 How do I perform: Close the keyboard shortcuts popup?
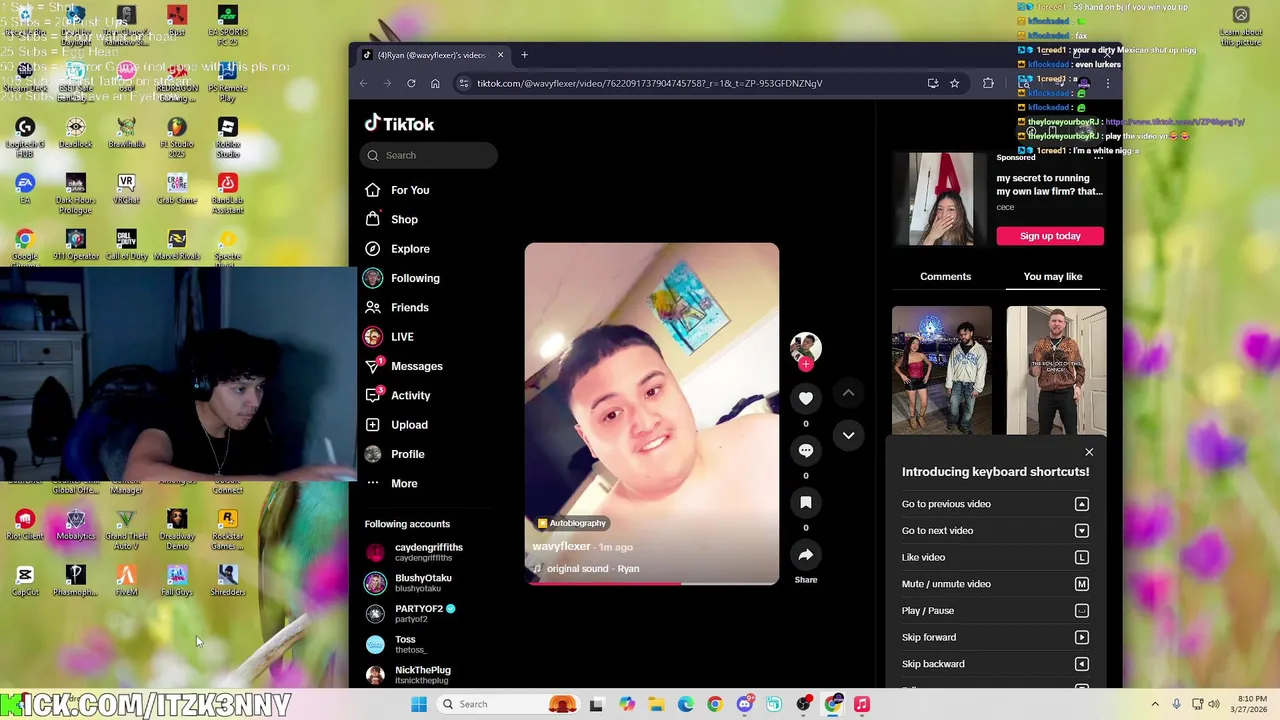coord(1089,452)
